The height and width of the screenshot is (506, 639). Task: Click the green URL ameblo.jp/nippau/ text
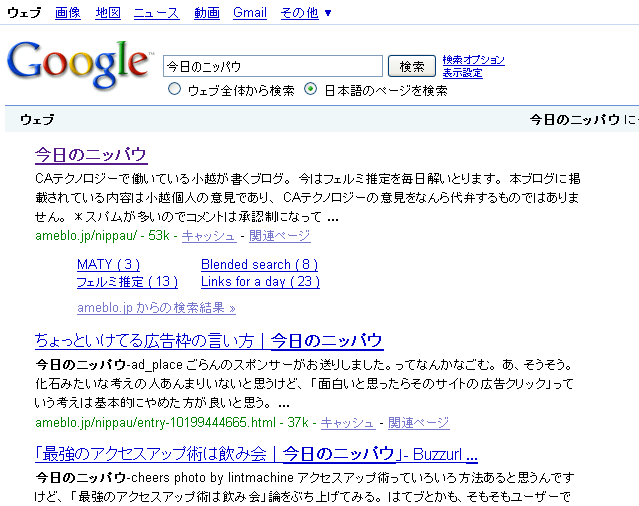coord(86,235)
